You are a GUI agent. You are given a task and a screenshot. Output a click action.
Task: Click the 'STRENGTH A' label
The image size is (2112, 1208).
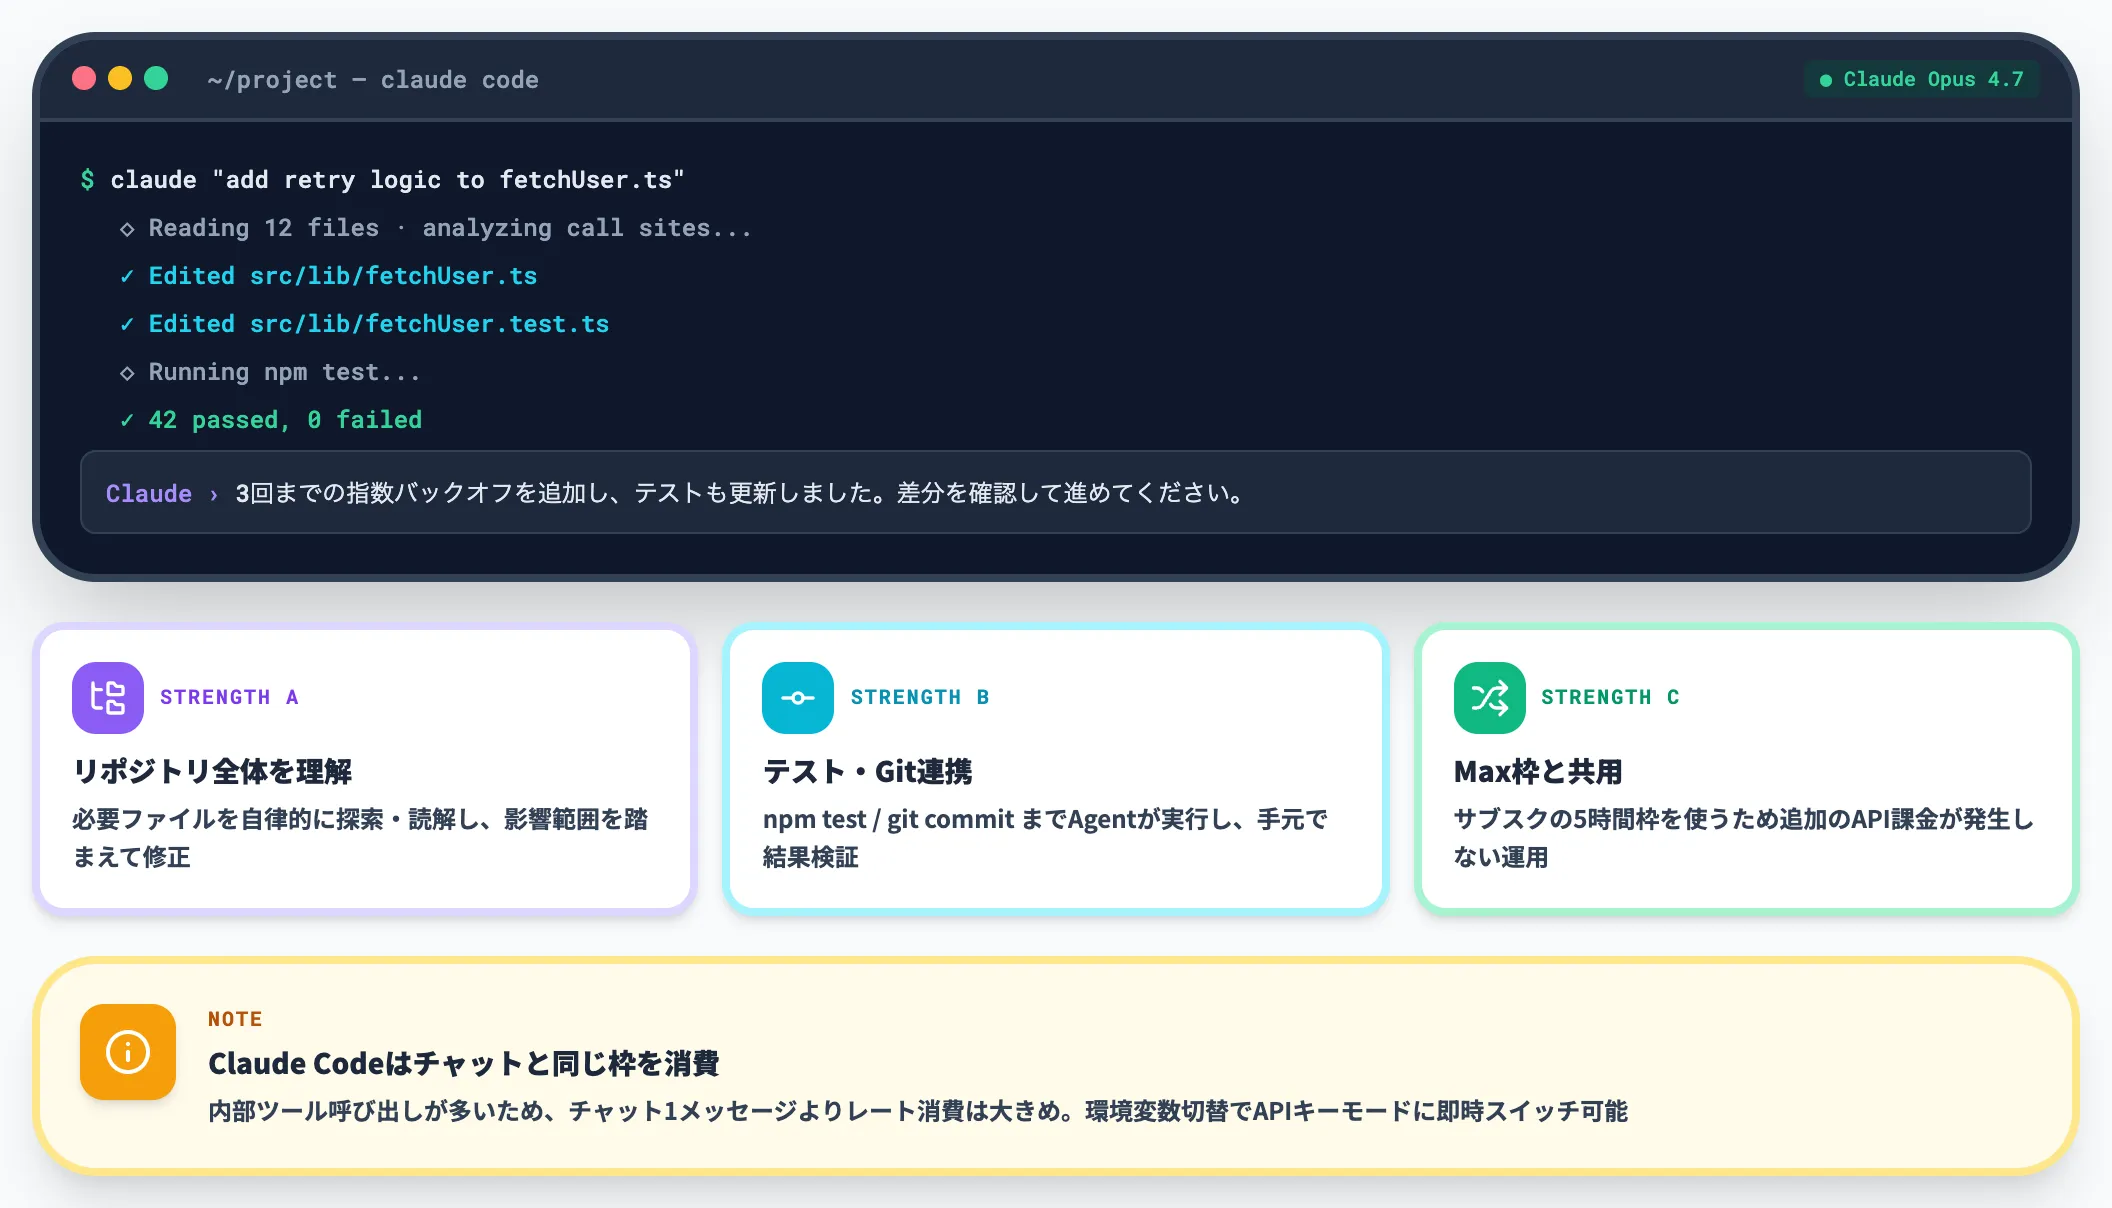point(229,697)
